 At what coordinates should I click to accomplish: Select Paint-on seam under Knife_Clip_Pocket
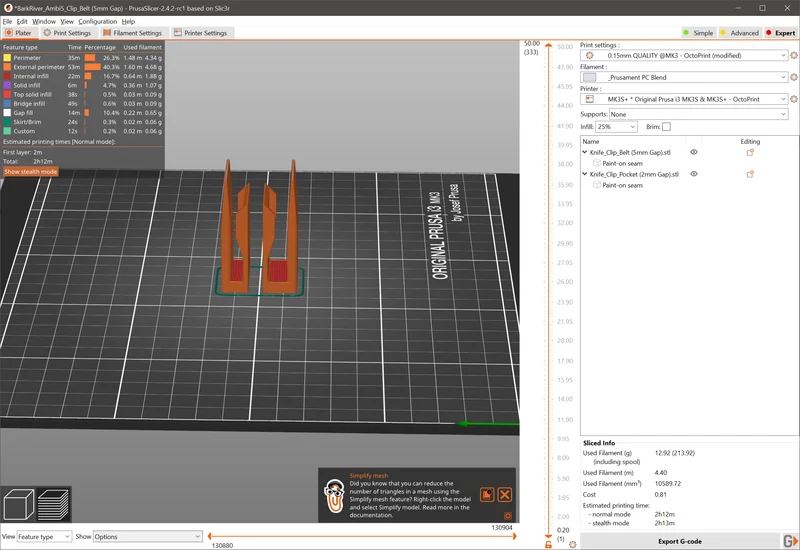[622, 185]
